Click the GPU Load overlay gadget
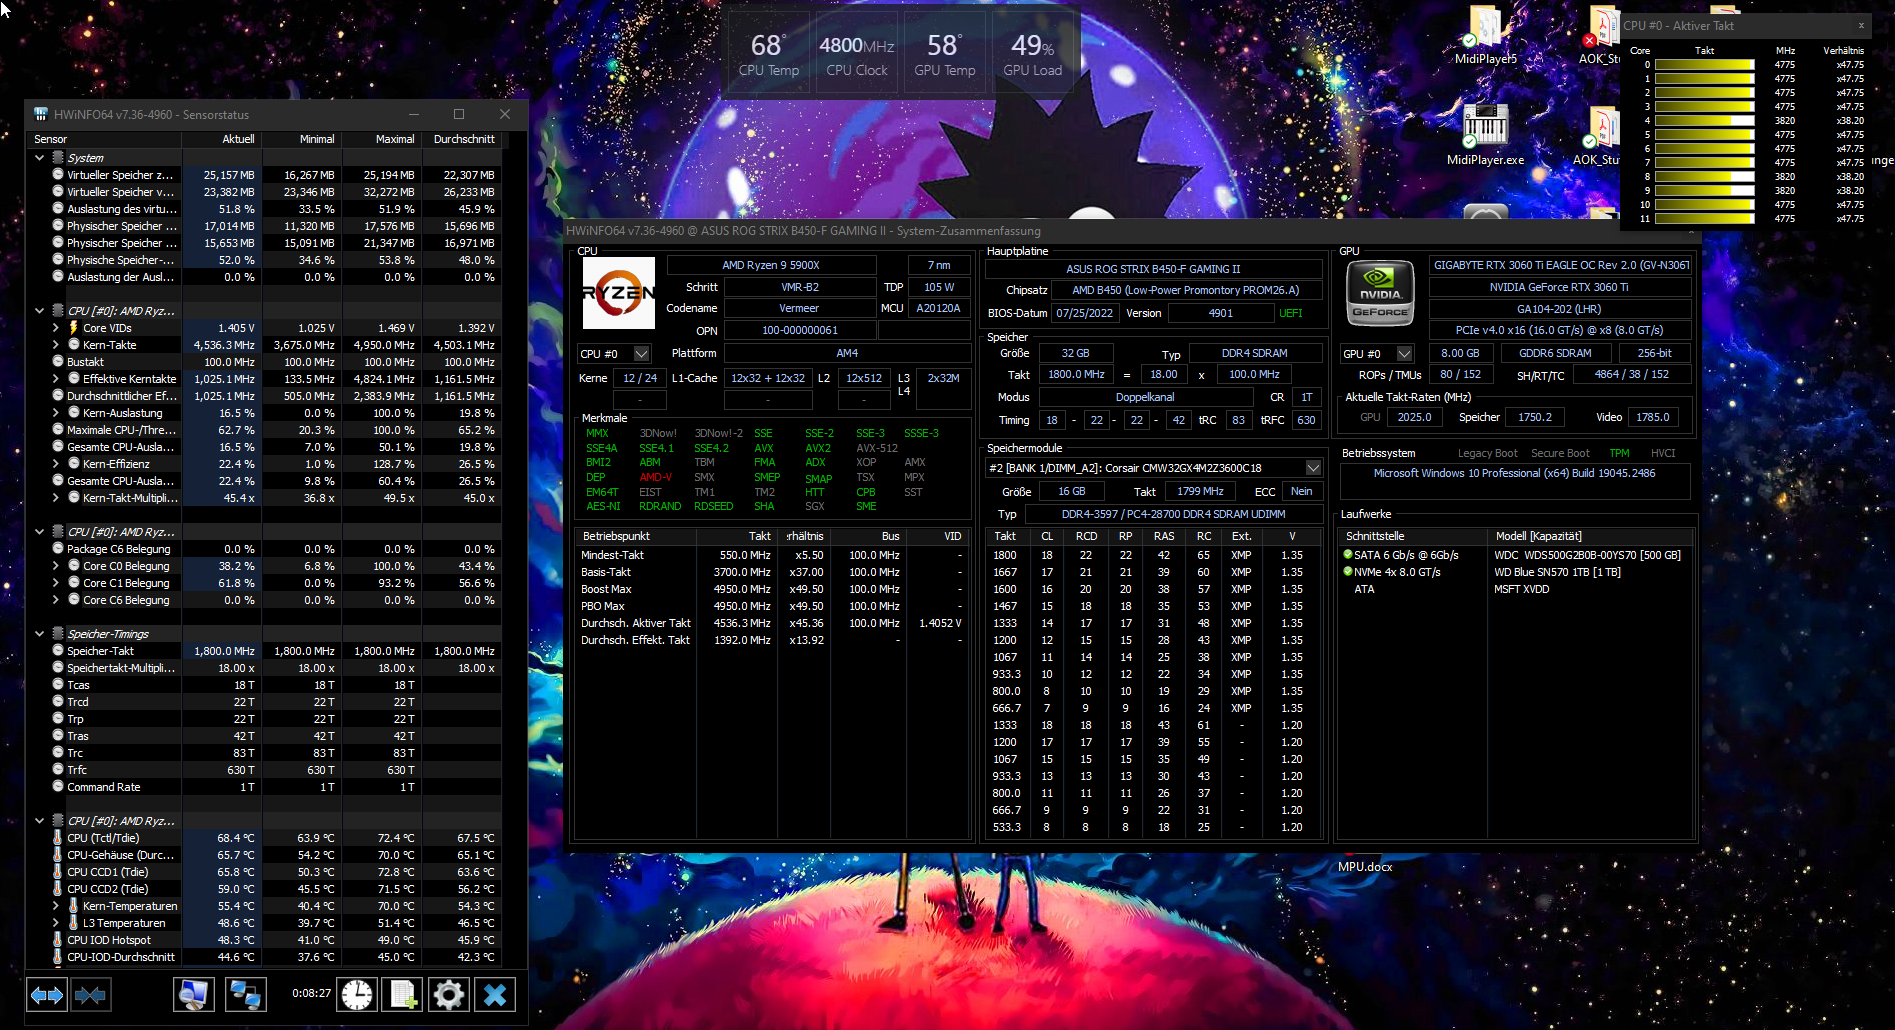1895x1030 pixels. point(1032,54)
